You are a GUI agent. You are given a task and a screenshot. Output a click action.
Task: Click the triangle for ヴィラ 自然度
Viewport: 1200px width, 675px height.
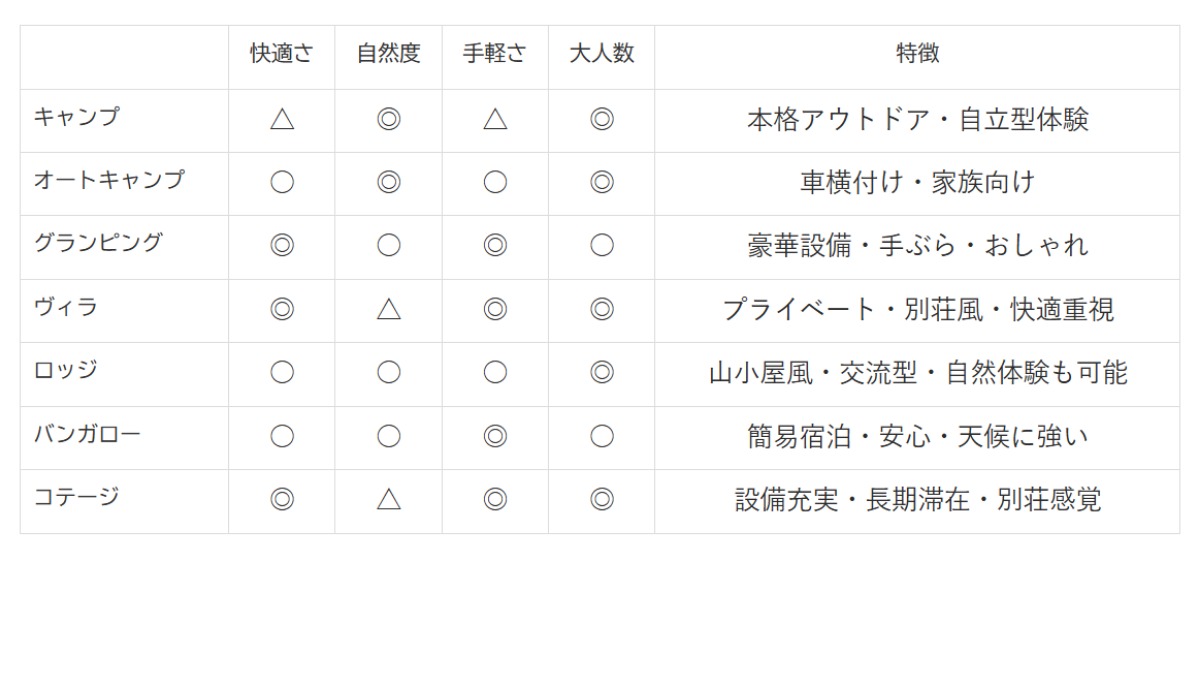click(388, 310)
